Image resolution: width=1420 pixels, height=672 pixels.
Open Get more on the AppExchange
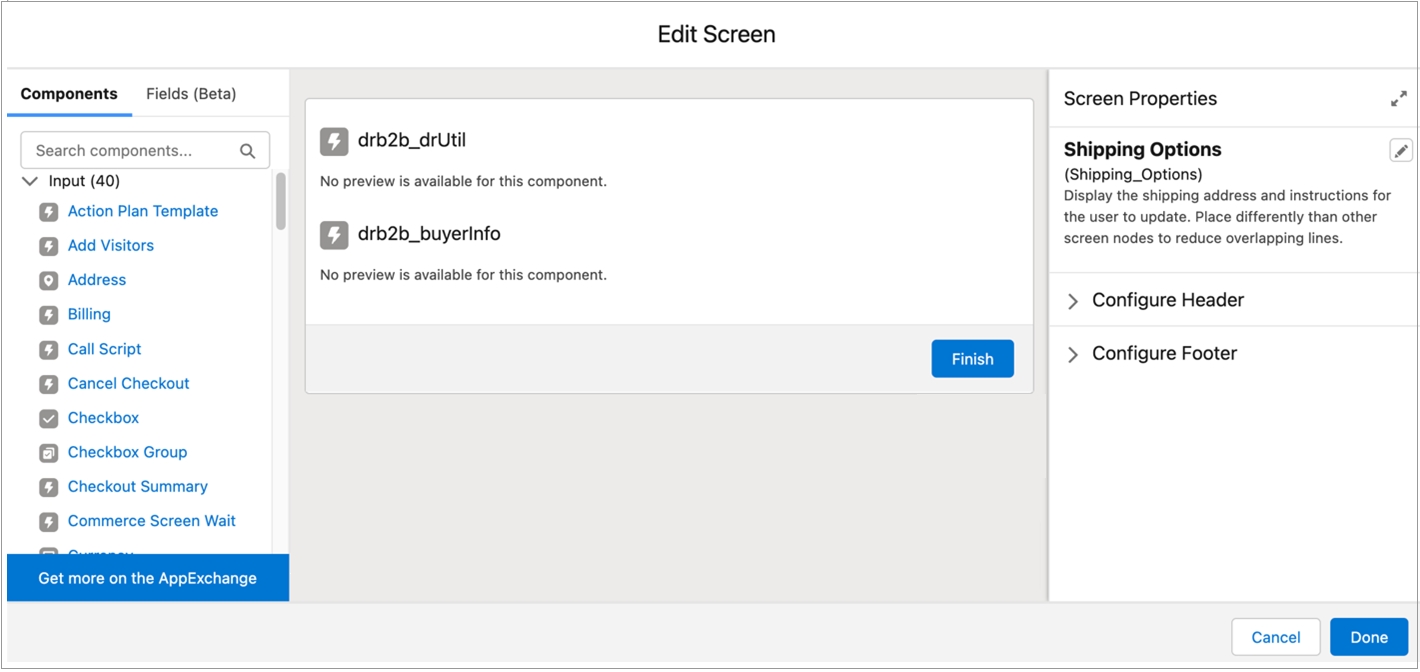tap(147, 578)
